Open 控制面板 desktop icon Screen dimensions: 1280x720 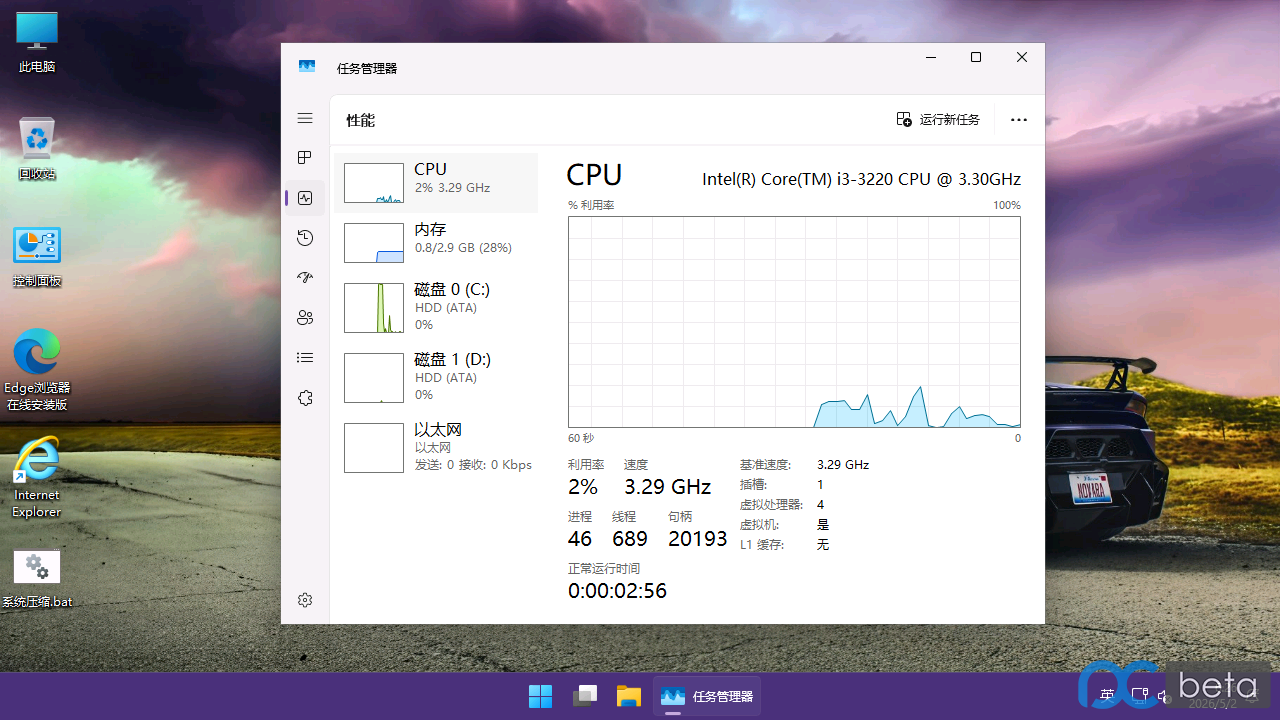coord(37,256)
